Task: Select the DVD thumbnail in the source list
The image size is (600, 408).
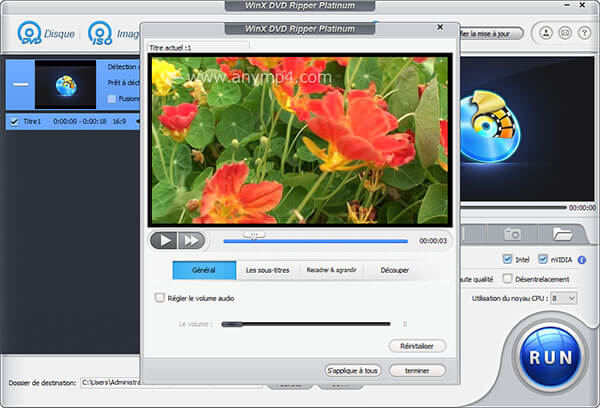Action: 65,85
